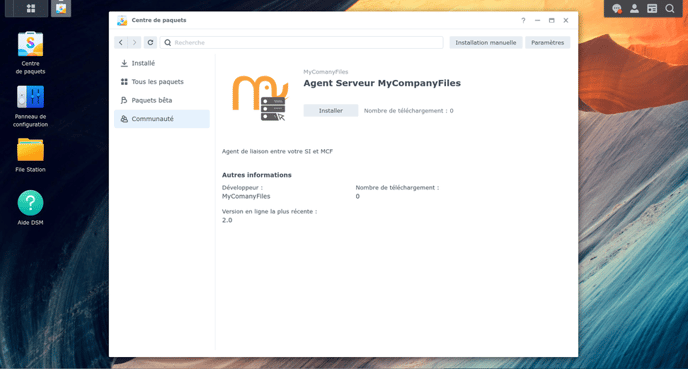688x369 pixels.
Task: Click 'Version en ligne la plus récente' label
Action: pos(269,211)
